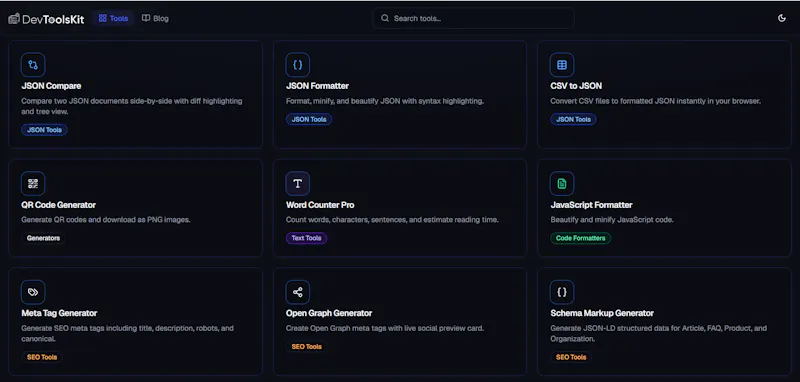Click the Meta Tag Generator tags icon
Image resolution: width=800 pixels, height=382 pixels.
[33, 292]
